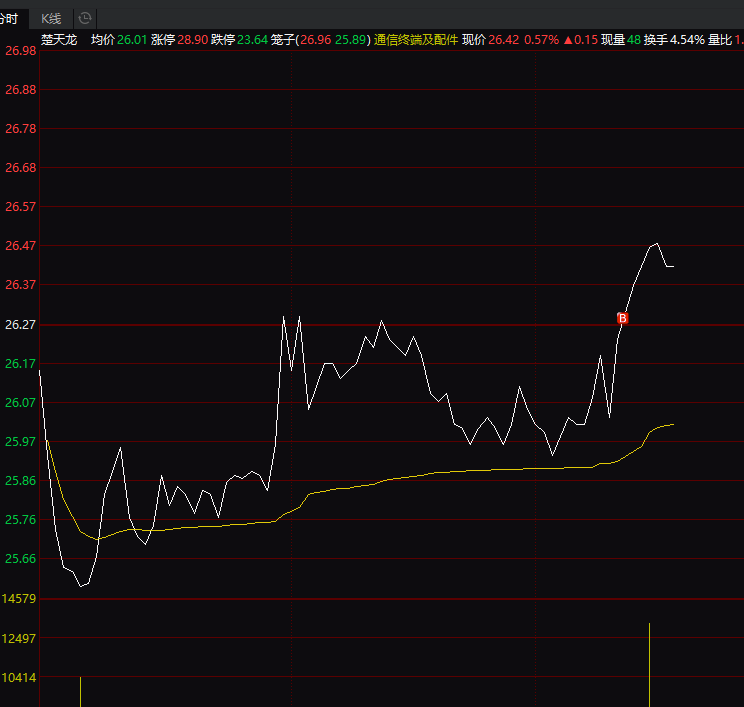This screenshot has height=707, width=744.
Task: Click y-axis label 26.88
Action: 20,90
